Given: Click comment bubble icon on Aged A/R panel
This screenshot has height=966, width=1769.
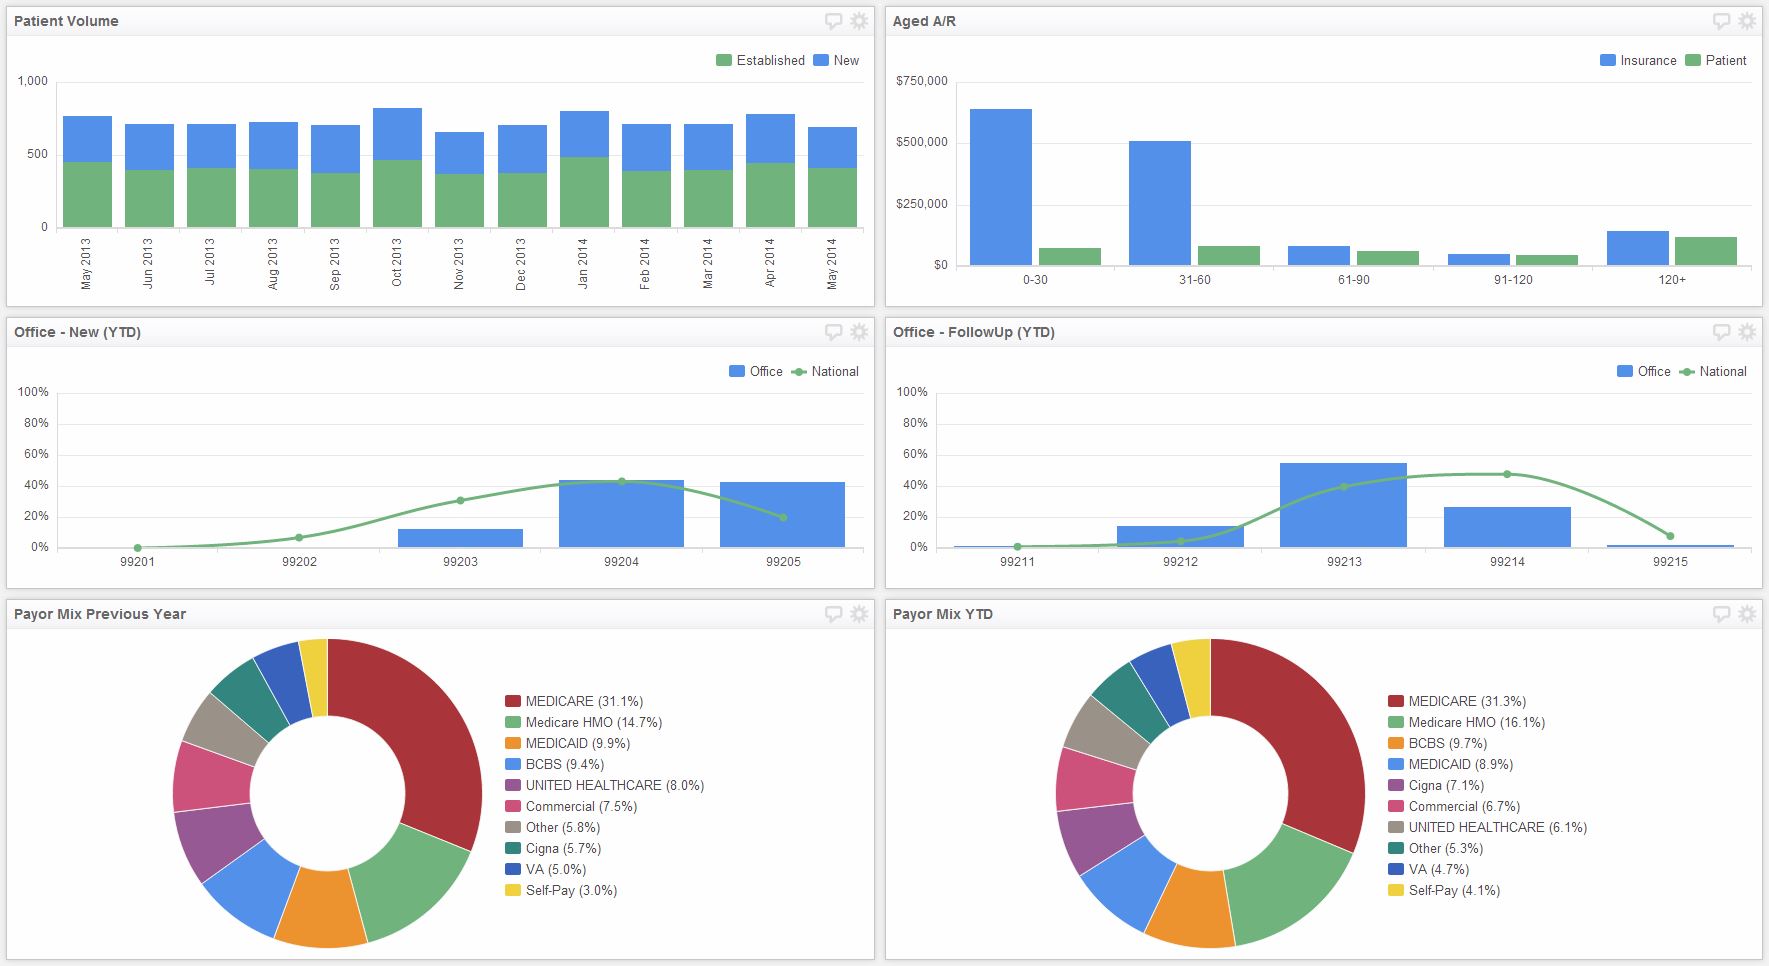Looking at the screenshot, I should click(1722, 20).
